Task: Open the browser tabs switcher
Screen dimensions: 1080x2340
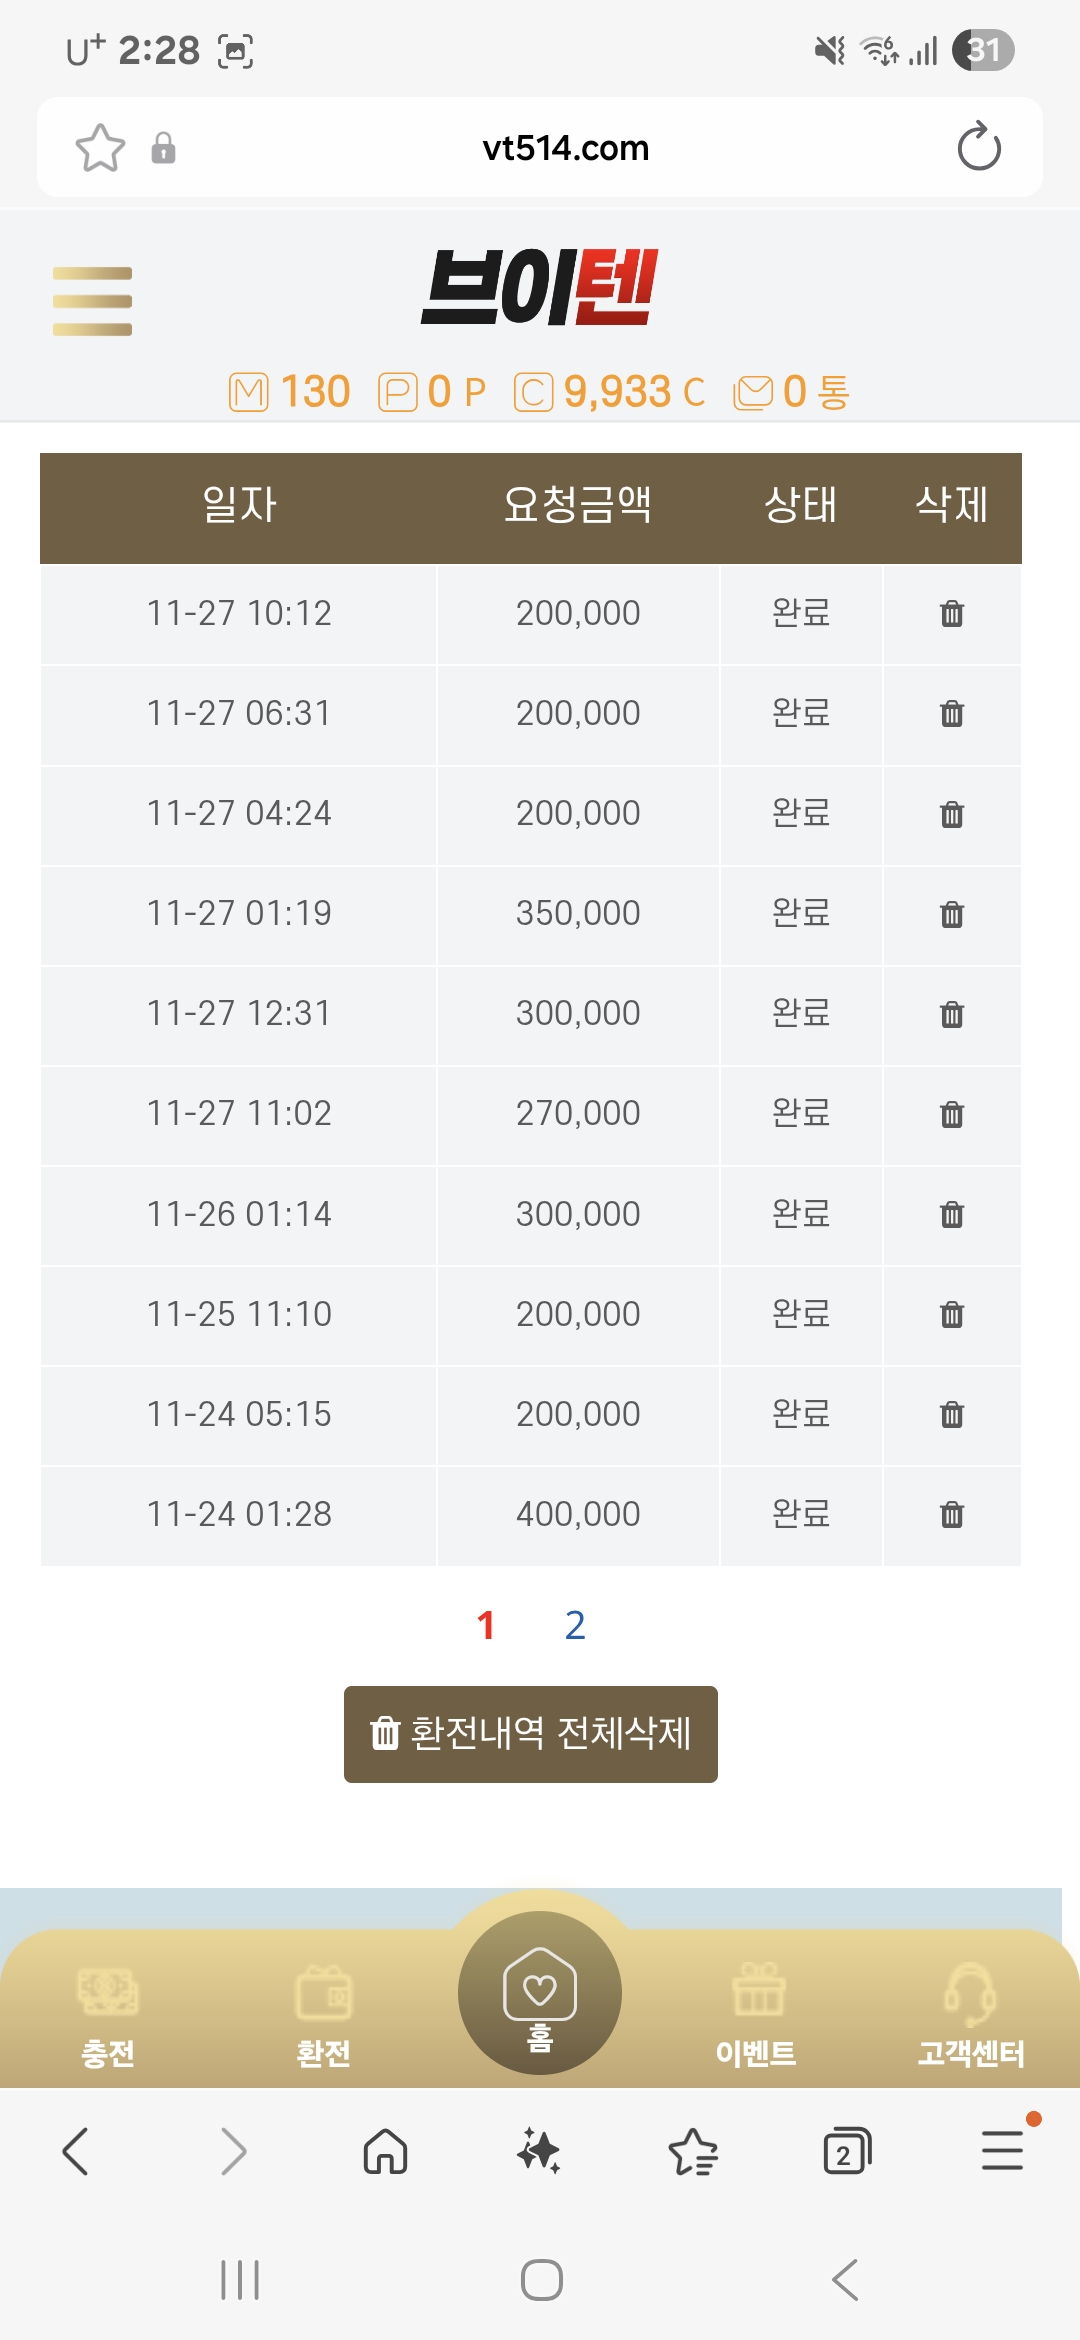Action: pyautogui.click(x=846, y=2150)
